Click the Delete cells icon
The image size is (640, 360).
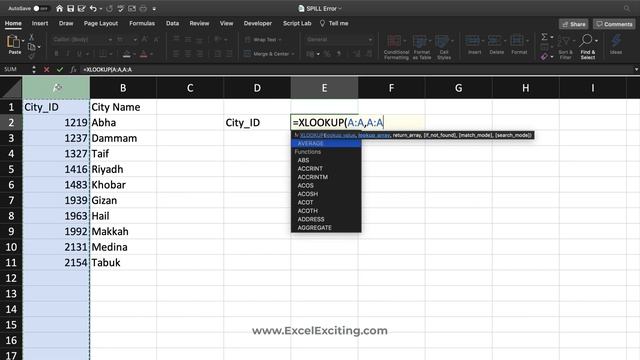495,40
